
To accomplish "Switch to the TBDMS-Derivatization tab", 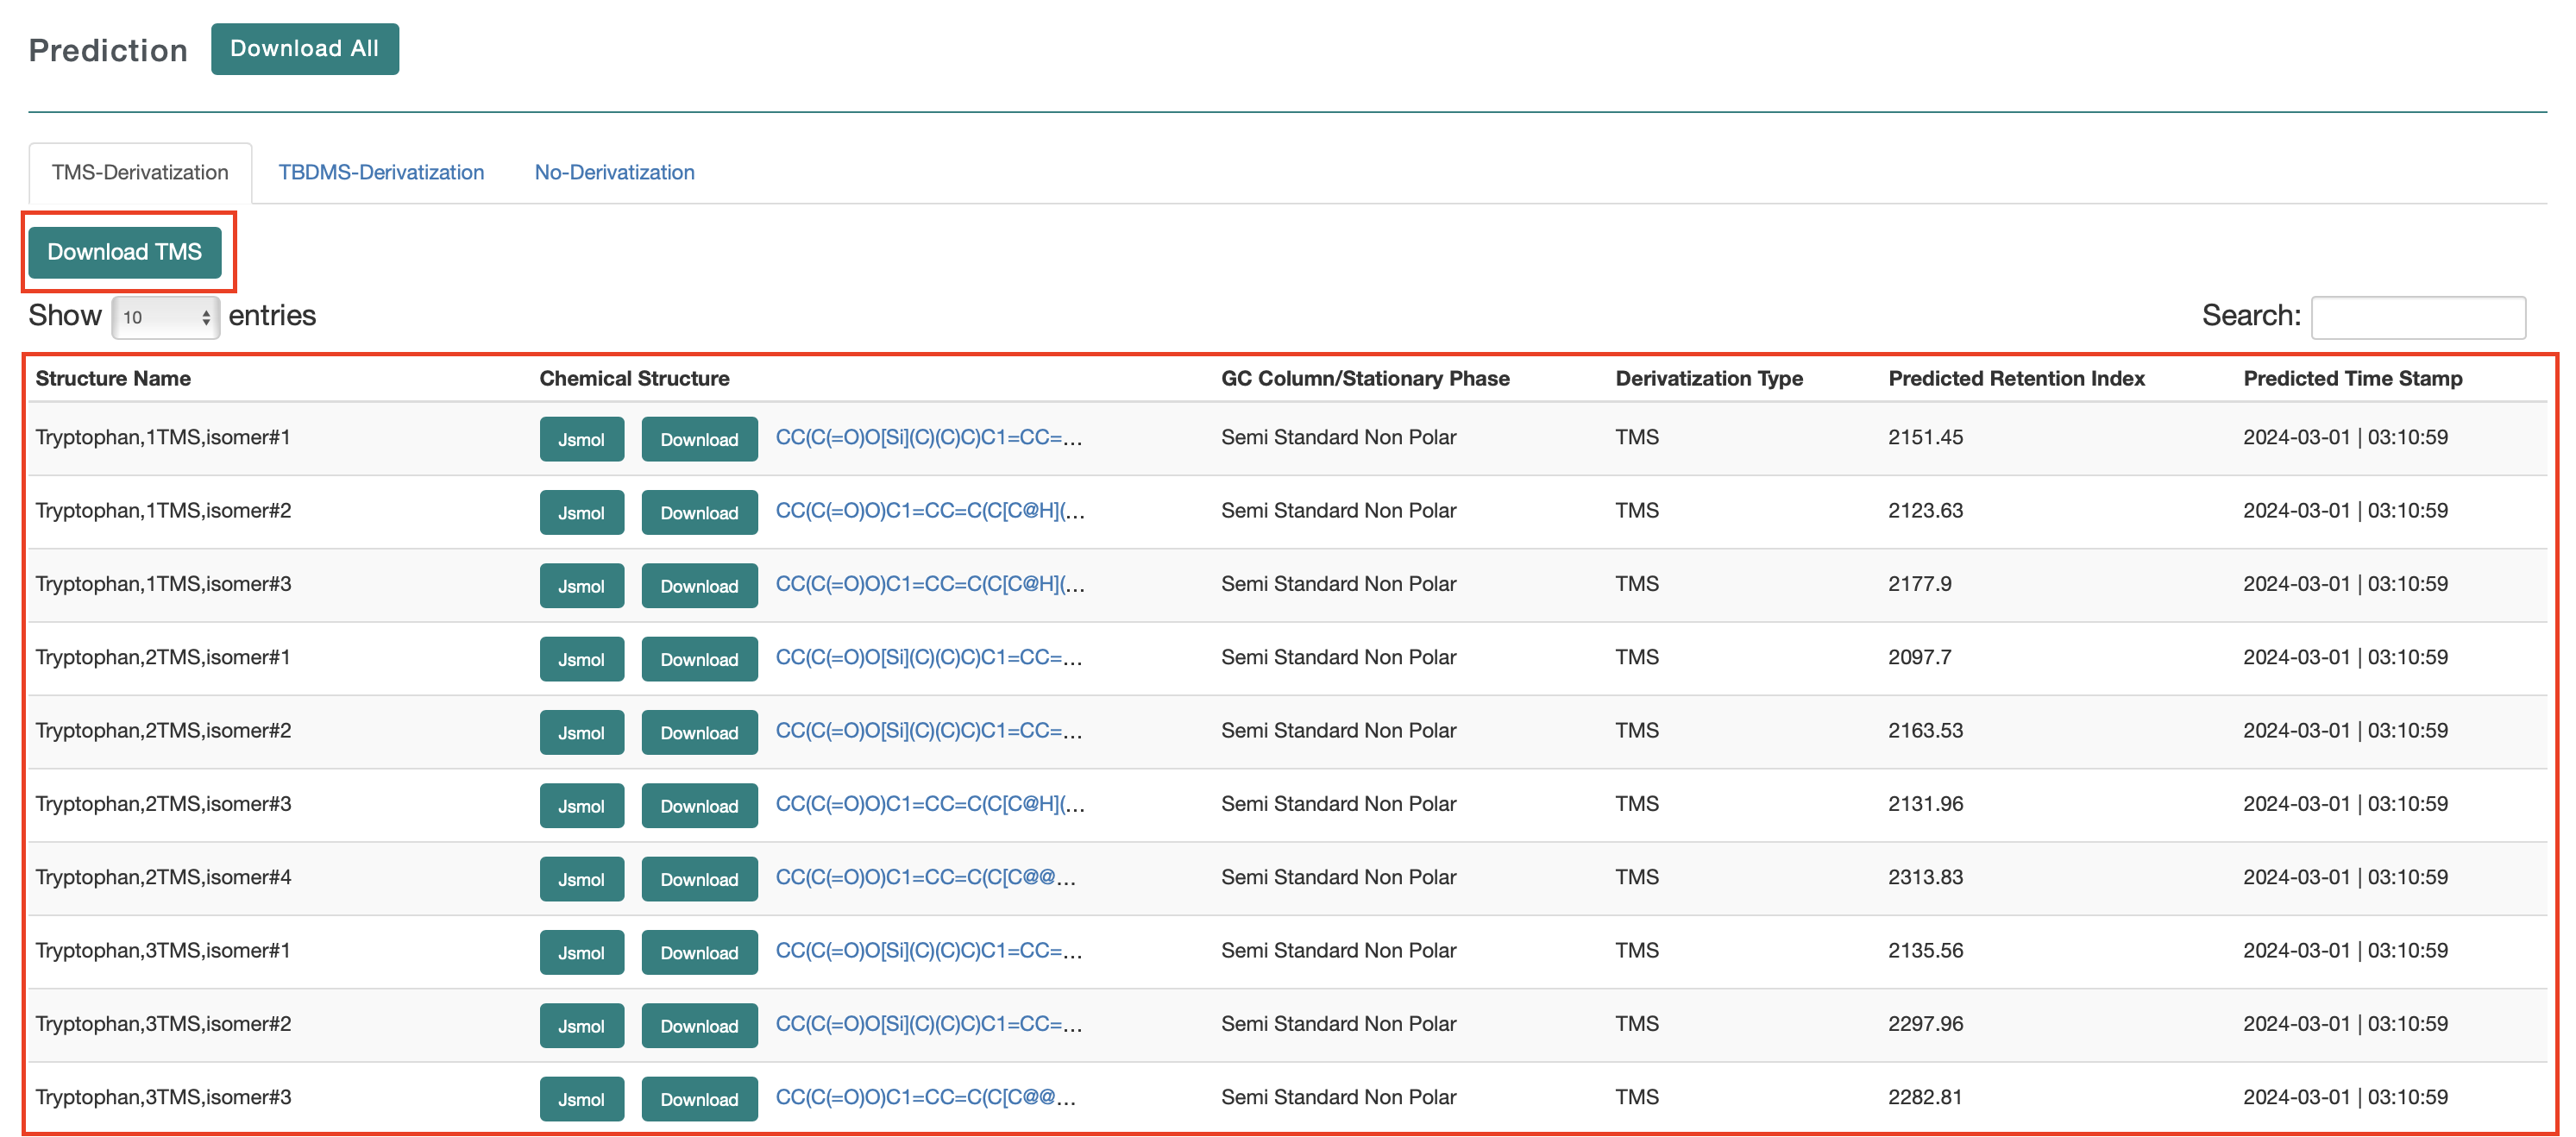I will (381, 172).
